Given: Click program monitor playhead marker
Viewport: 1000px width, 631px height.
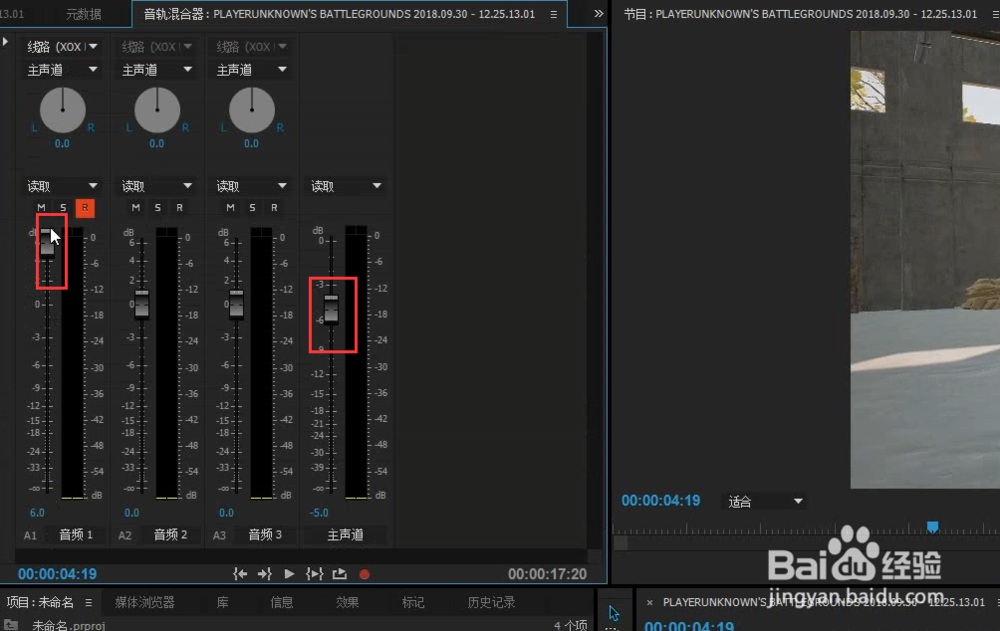Looking at the screenshot, I should [x=932, y=526].
